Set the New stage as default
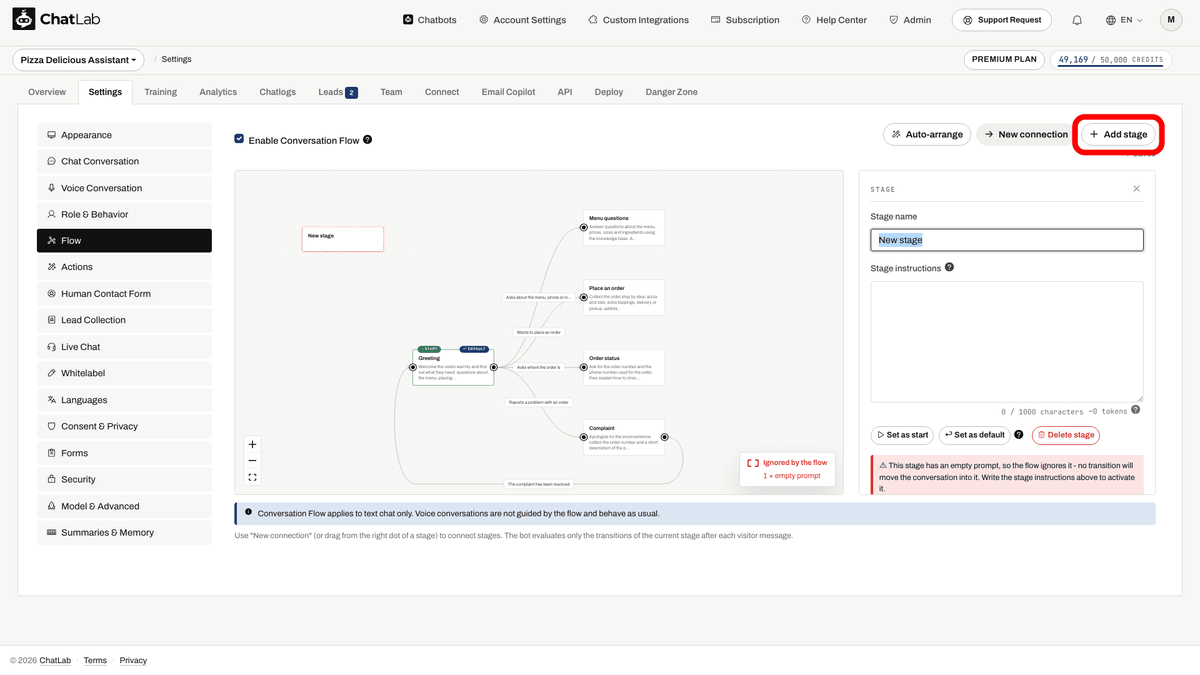 [x=974, y=435]
